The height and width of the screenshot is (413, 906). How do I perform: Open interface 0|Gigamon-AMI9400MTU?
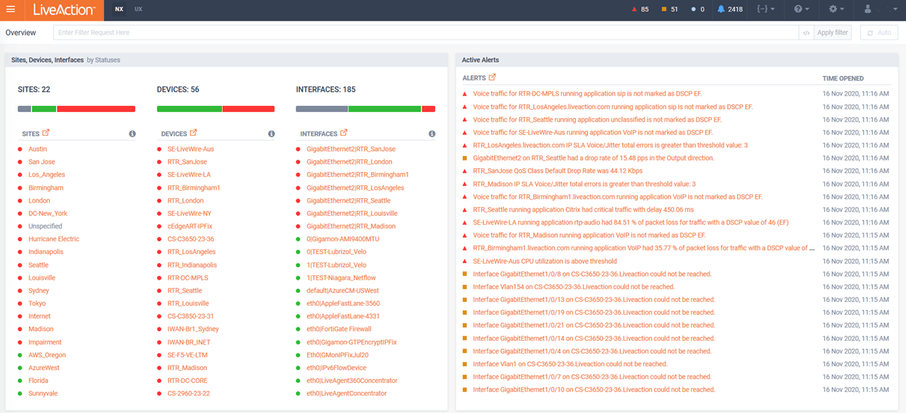[x=343, y=239]
